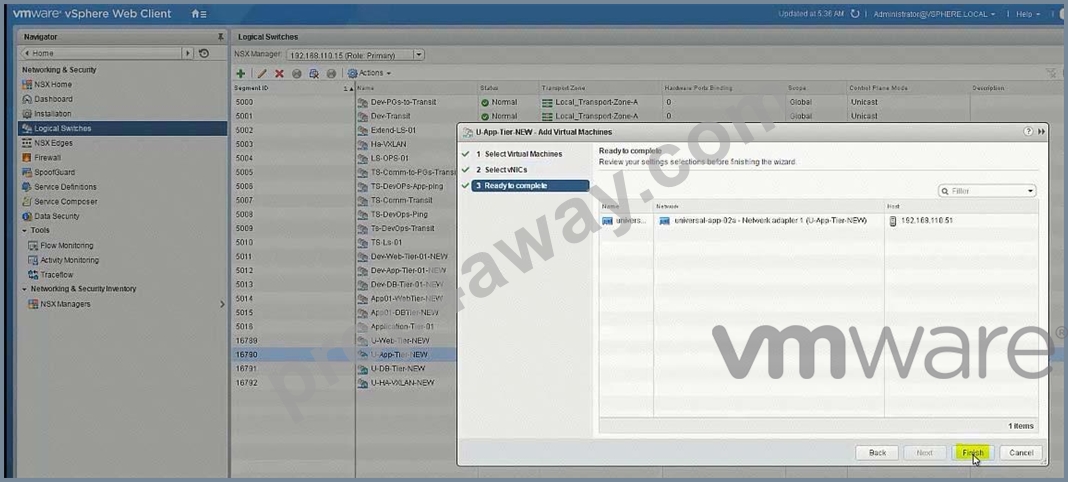Pin the Navigator panel with pin icon
This screenshot has height=482, width=1068.
(220, 37)
